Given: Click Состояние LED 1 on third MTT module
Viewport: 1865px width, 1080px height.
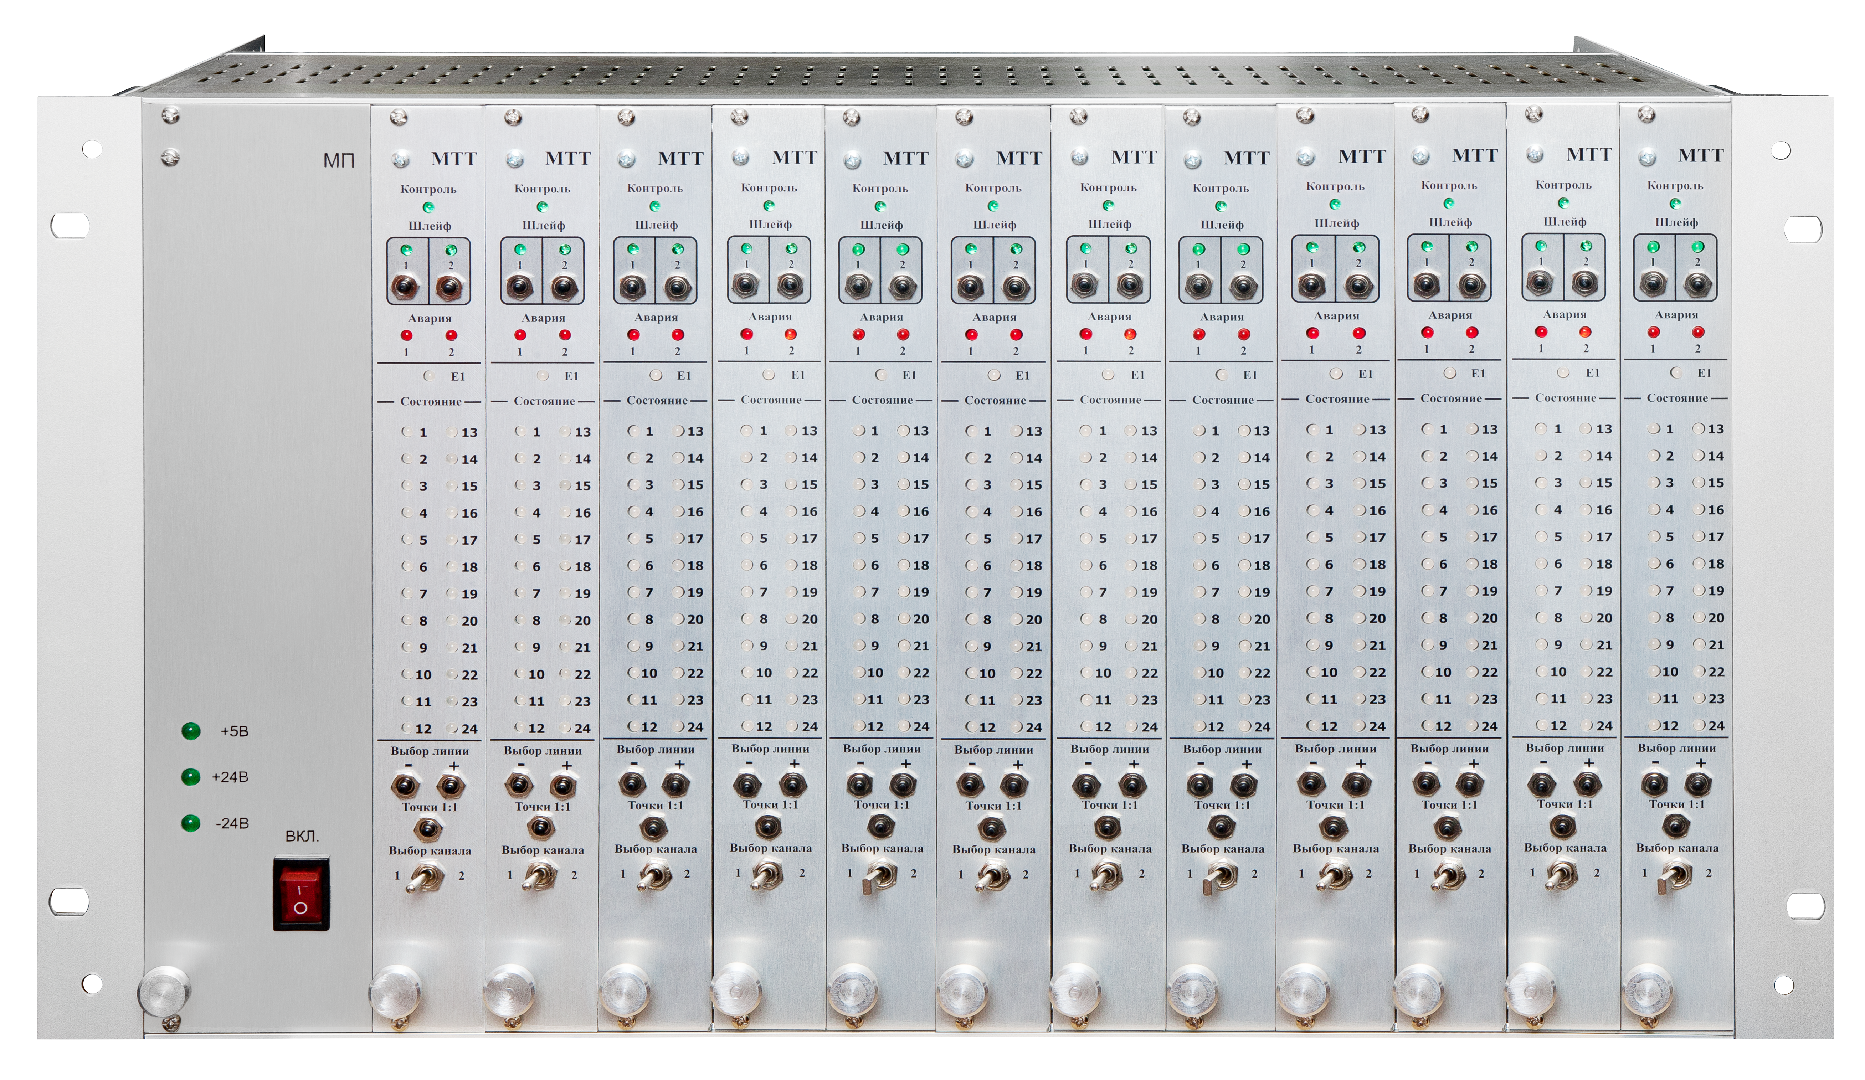Looking at the screenshot, I should tap(633, 431).
